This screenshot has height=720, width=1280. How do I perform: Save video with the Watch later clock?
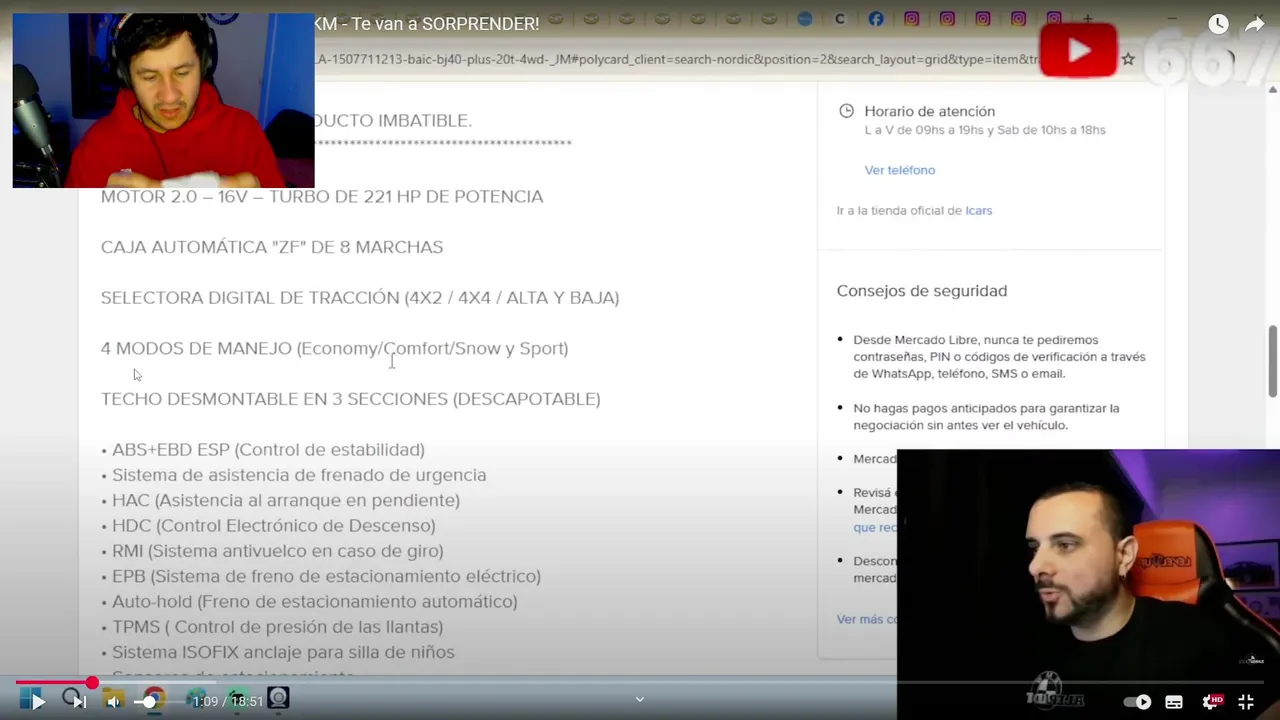pos(1218,24)
